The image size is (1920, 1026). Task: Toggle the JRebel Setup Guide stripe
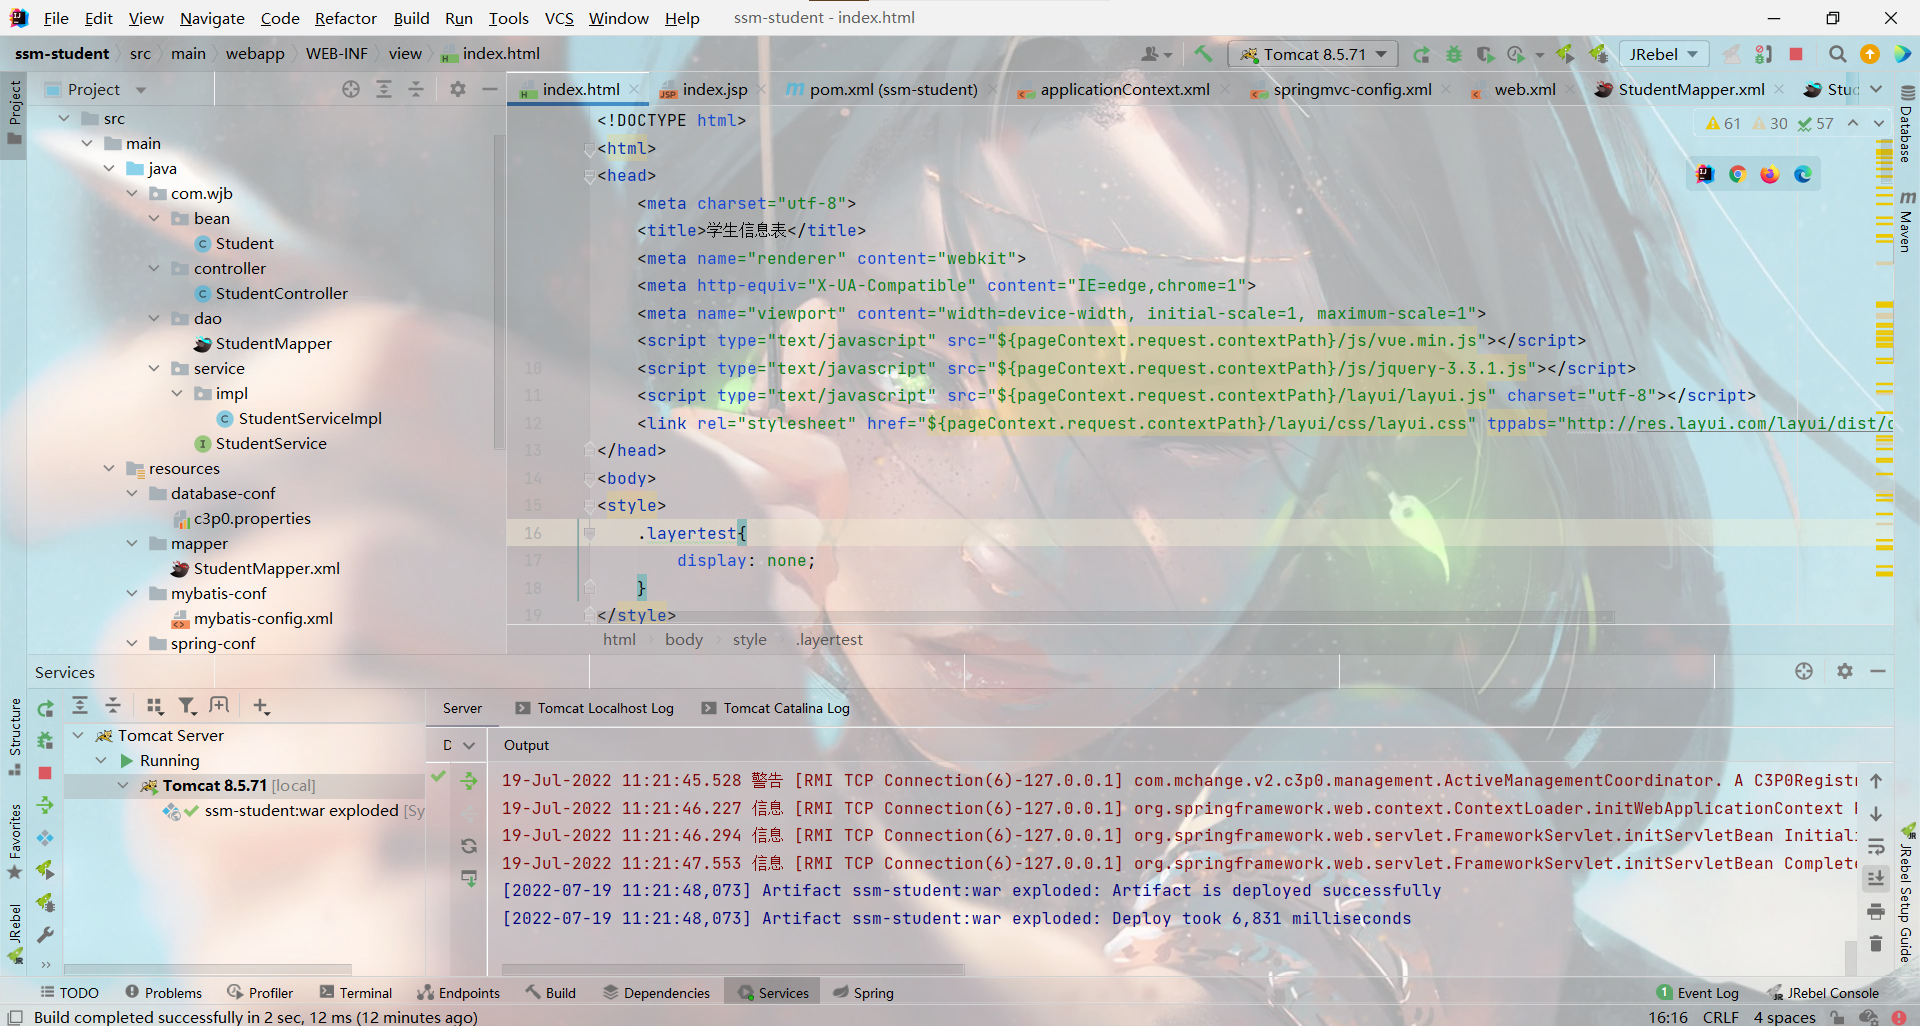[x=1906, y=893]
